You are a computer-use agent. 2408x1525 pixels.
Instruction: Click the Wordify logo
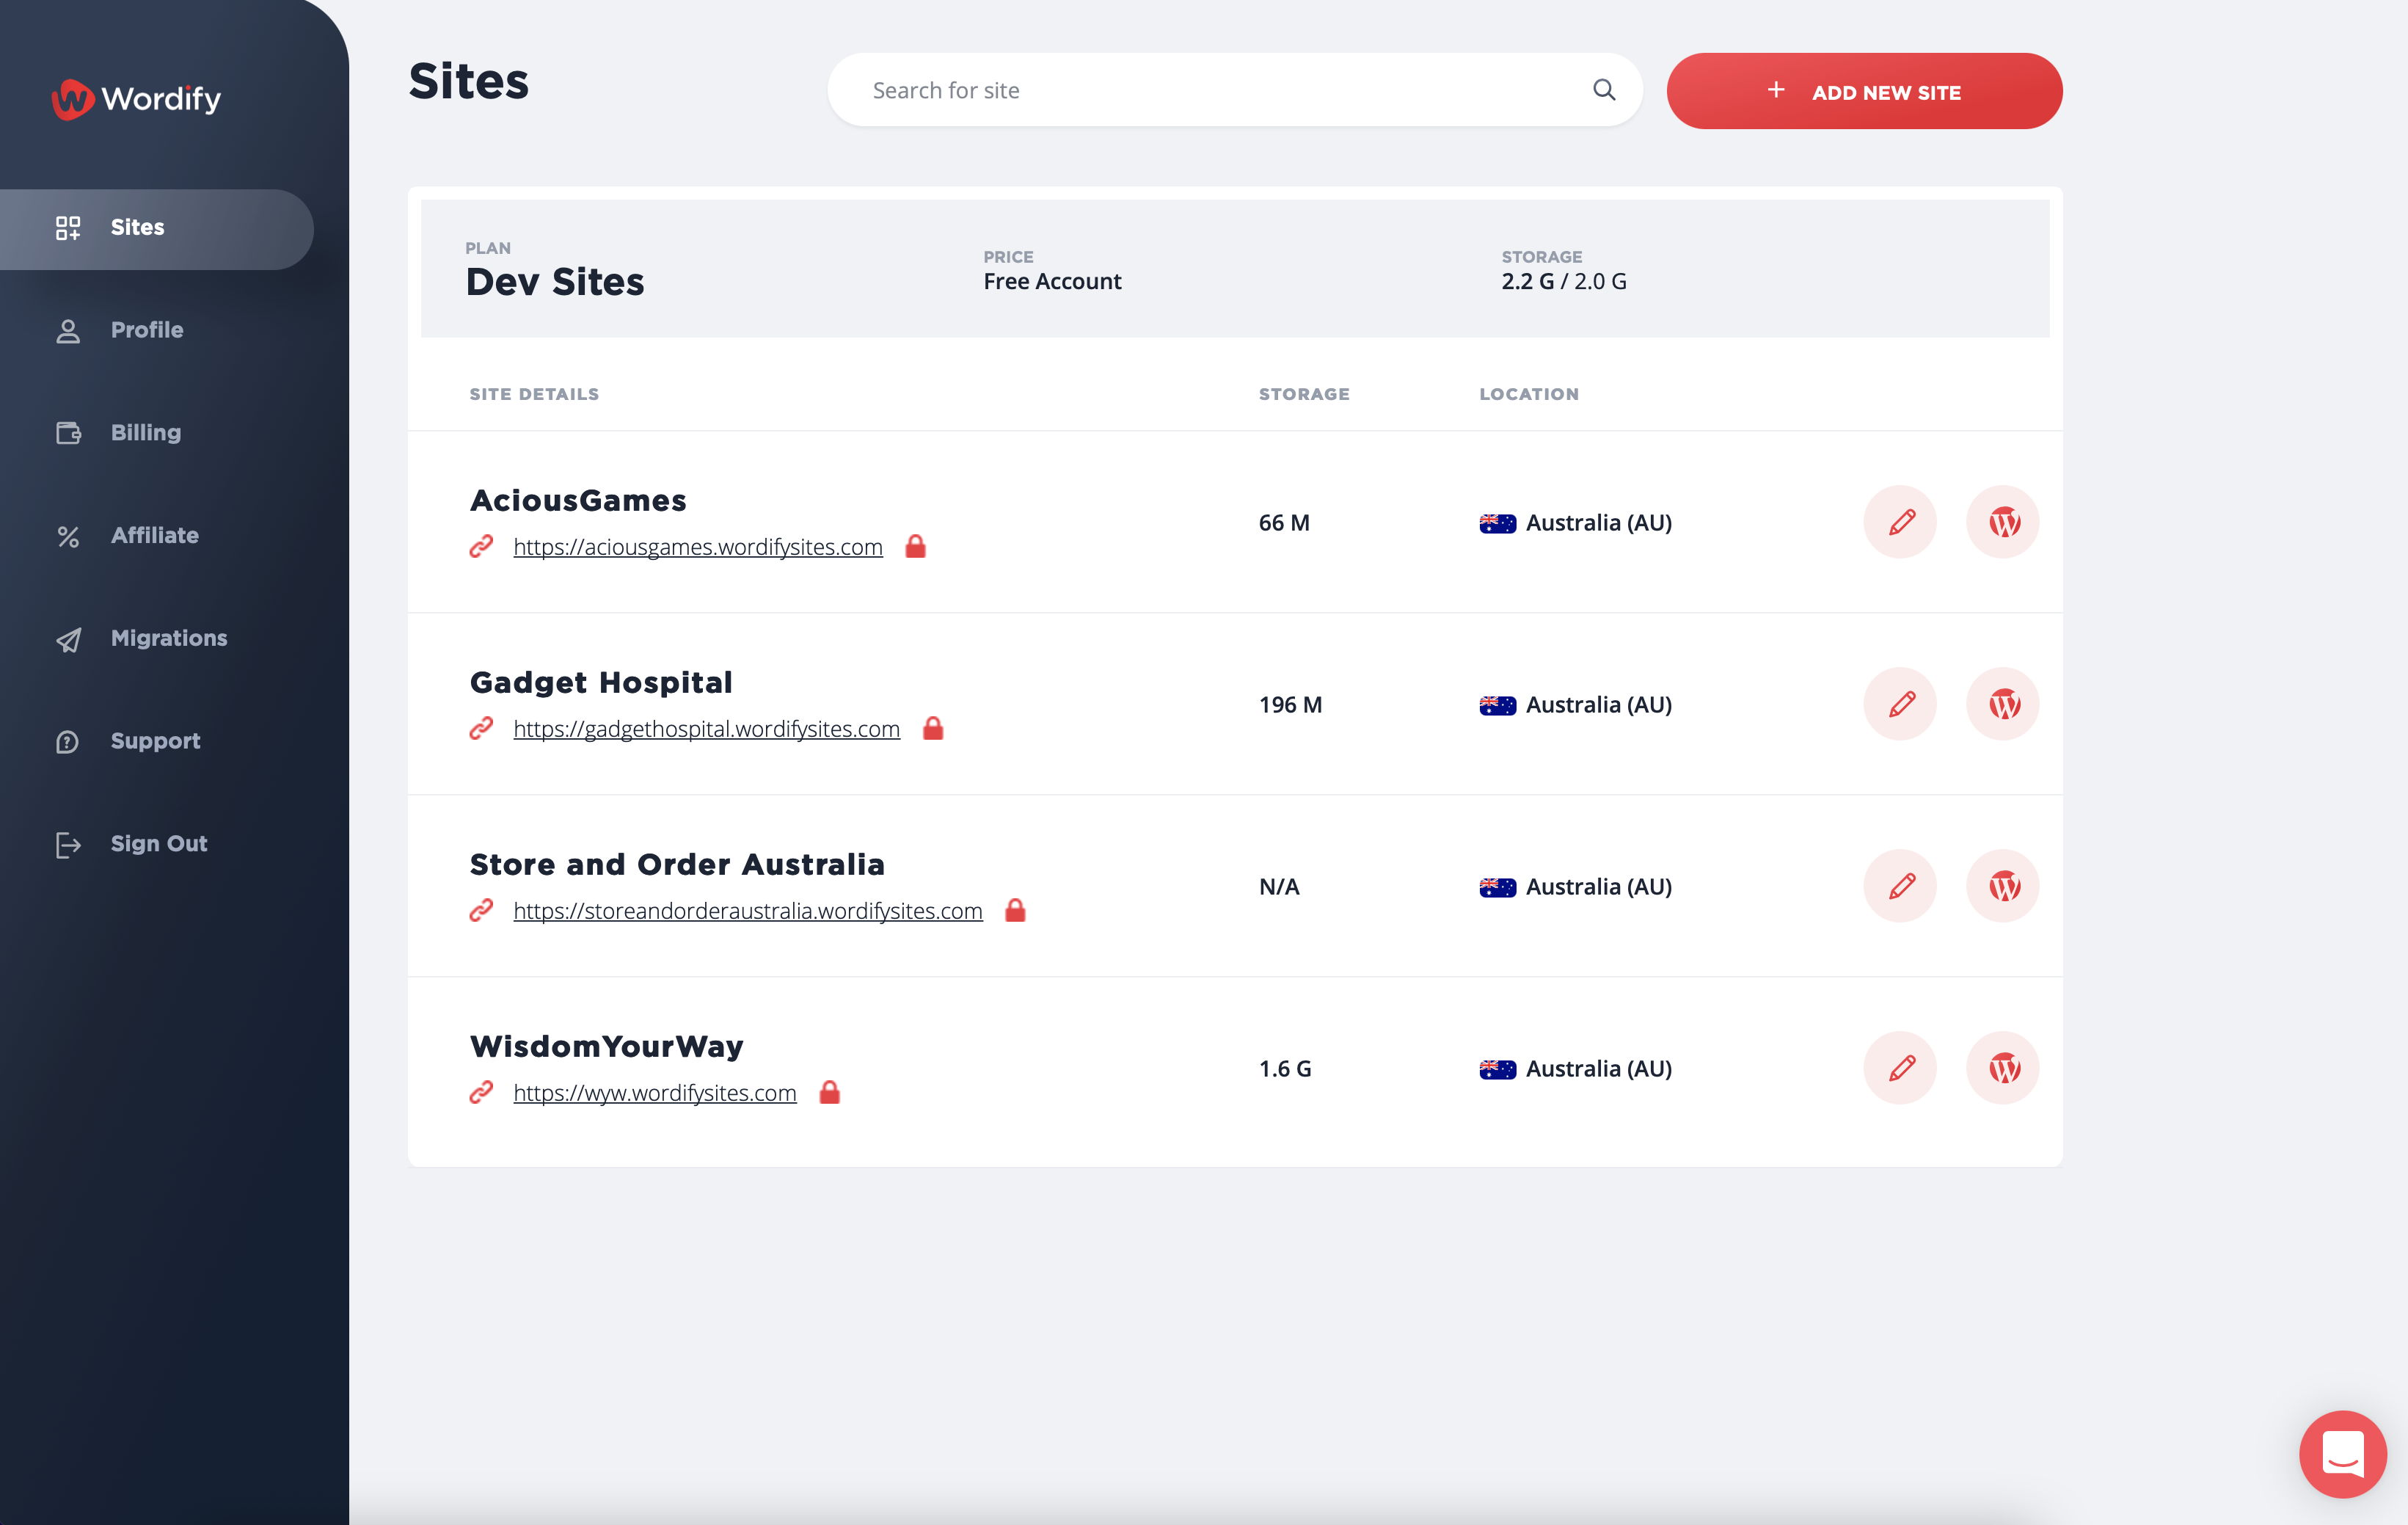tap(136, 98)
